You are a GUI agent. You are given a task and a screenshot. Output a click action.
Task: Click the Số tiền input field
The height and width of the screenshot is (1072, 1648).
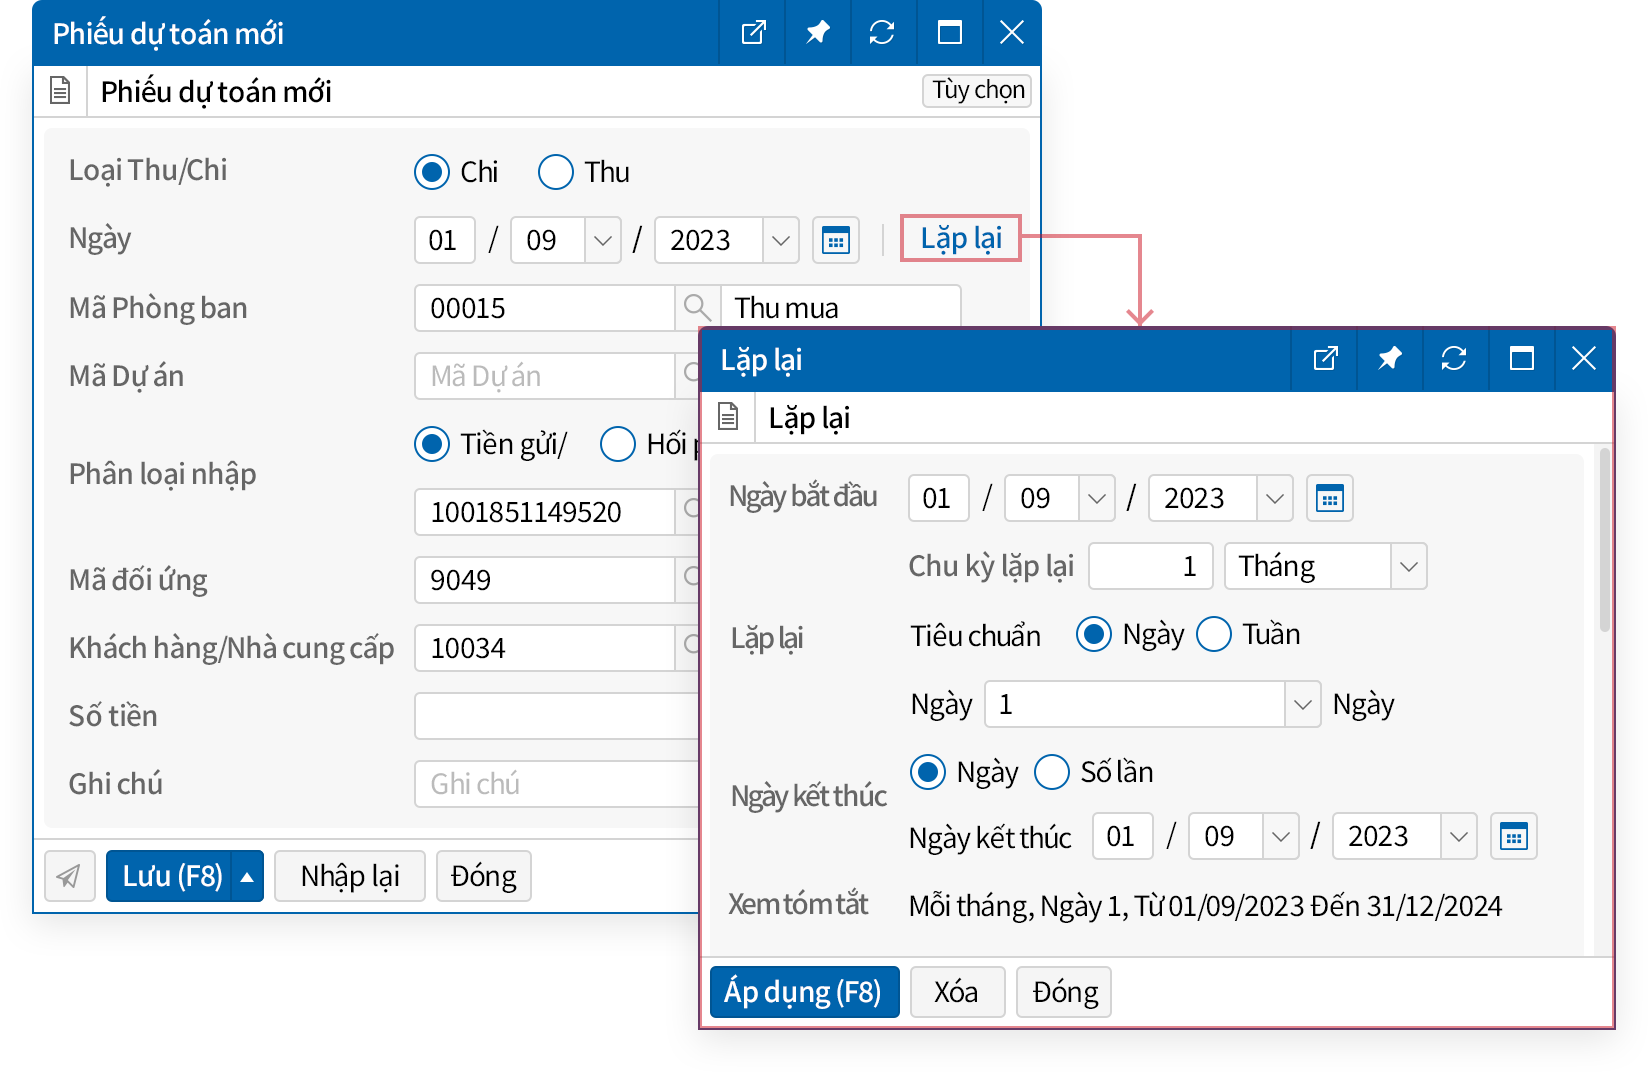pyautogui.click(x=556, y=716)
